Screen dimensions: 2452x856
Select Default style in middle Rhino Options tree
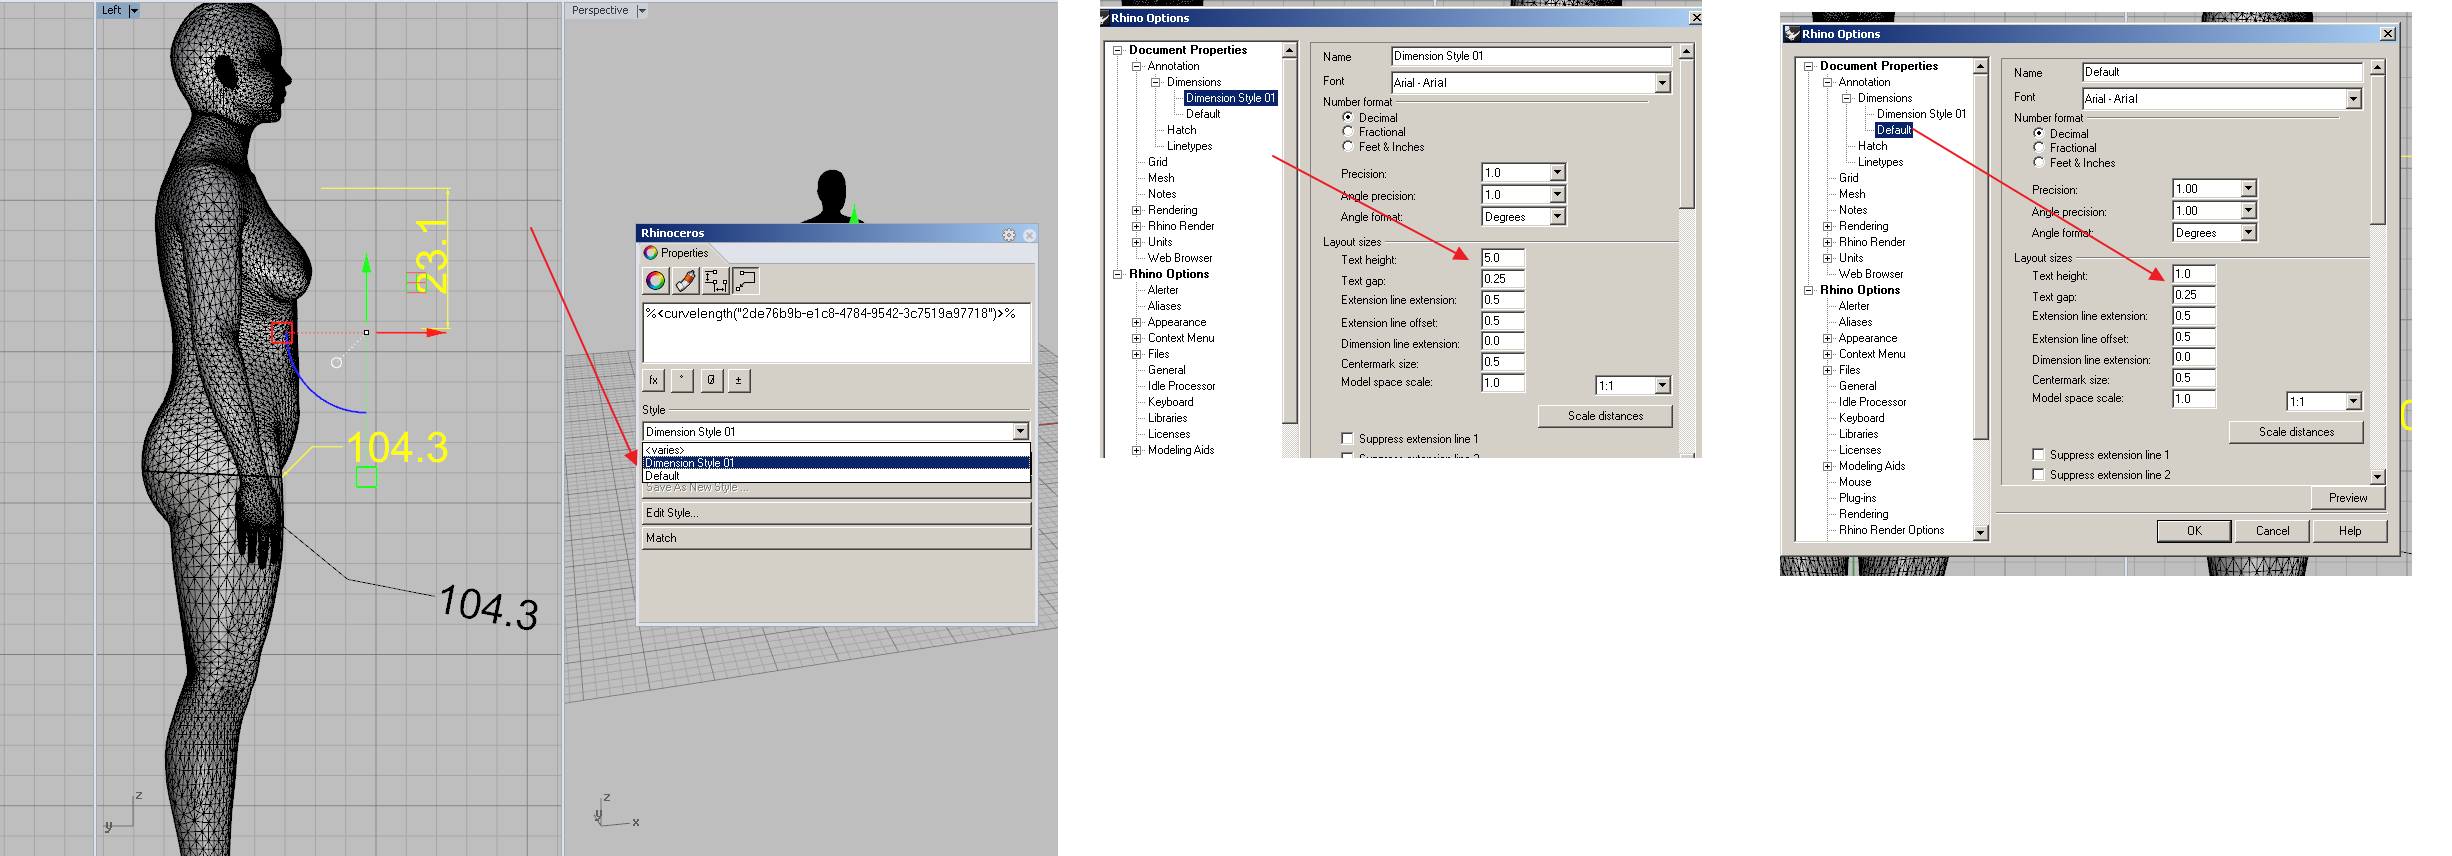pos(1203,114)
